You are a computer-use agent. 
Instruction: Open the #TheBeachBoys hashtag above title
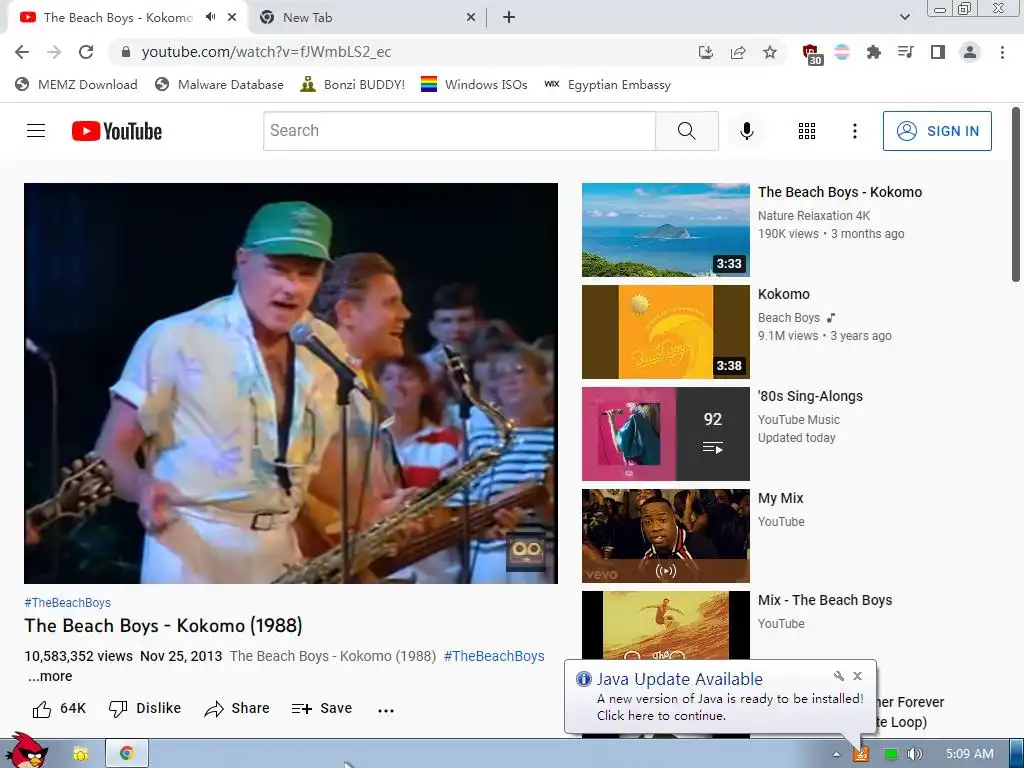67,603
